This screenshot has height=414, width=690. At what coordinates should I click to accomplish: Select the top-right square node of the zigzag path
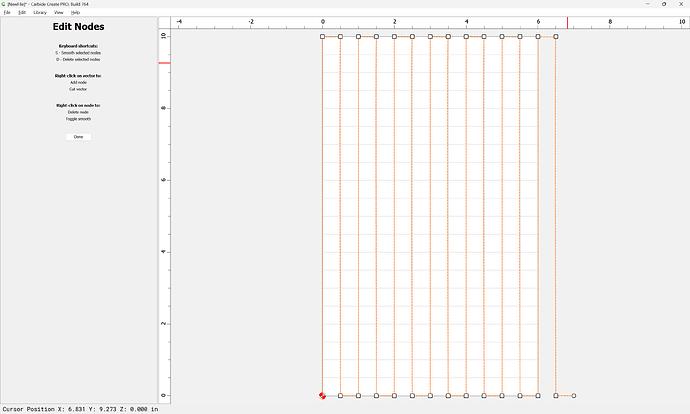(x=556, y=37)
